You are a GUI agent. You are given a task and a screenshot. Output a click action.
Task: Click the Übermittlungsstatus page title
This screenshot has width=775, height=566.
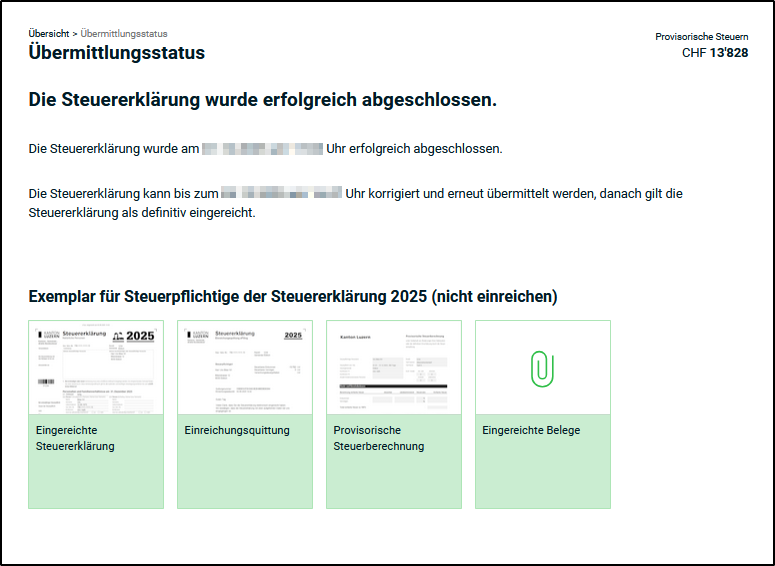(x=117, y=53)
